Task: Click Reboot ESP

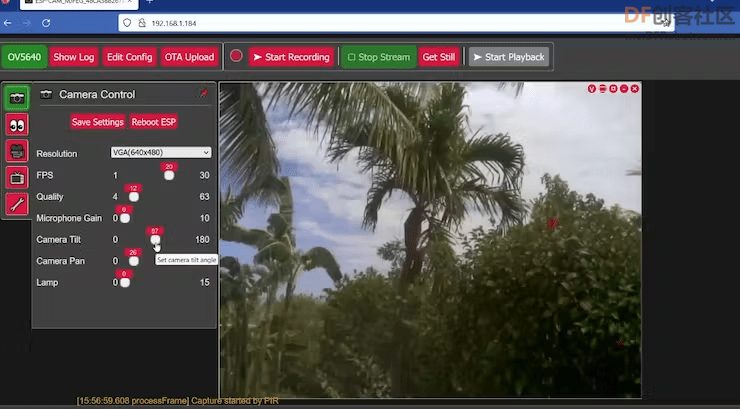Action: [153, 122]
